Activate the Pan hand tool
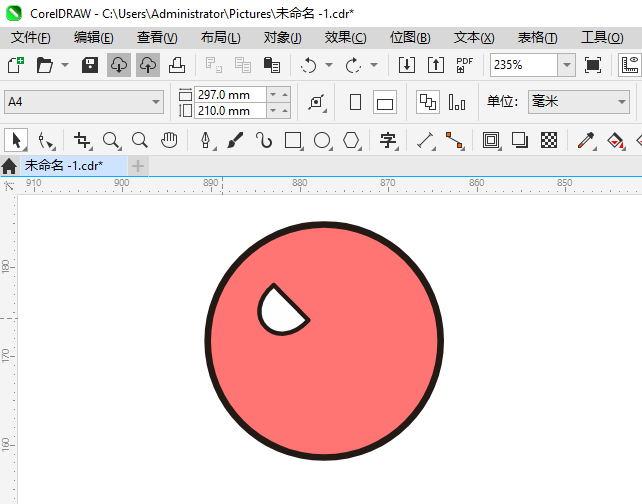Image resolution: width=642 pixels, height=504 pixels. click(170, 141)
